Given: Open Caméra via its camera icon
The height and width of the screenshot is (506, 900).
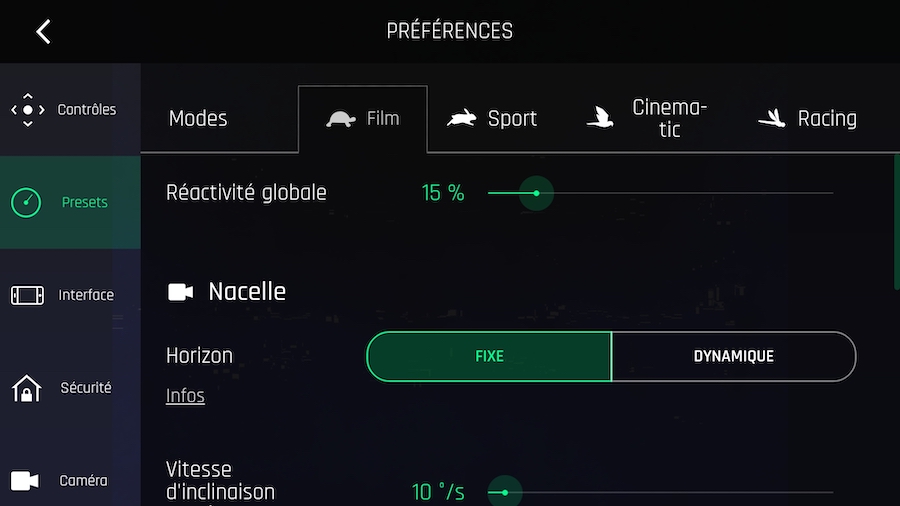Looking at the screenshot, I should tap(25, 481).
